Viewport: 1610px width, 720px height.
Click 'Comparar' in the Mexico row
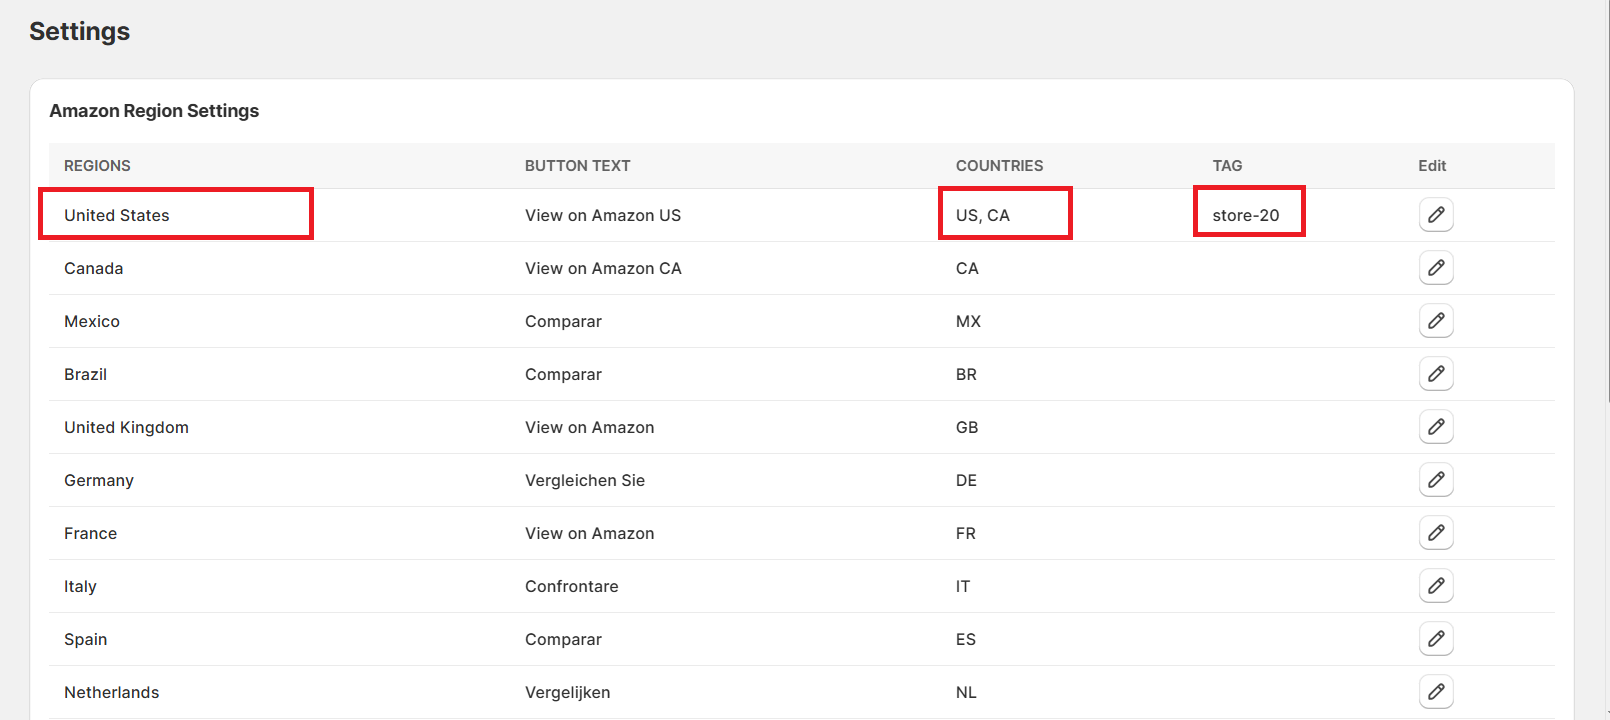point(563,321)
